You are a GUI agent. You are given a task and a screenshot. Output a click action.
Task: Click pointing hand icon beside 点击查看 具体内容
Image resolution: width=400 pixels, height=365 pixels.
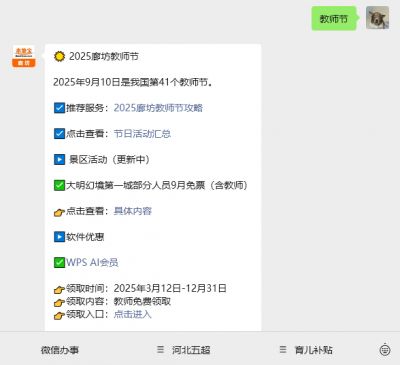click(59, 212)
